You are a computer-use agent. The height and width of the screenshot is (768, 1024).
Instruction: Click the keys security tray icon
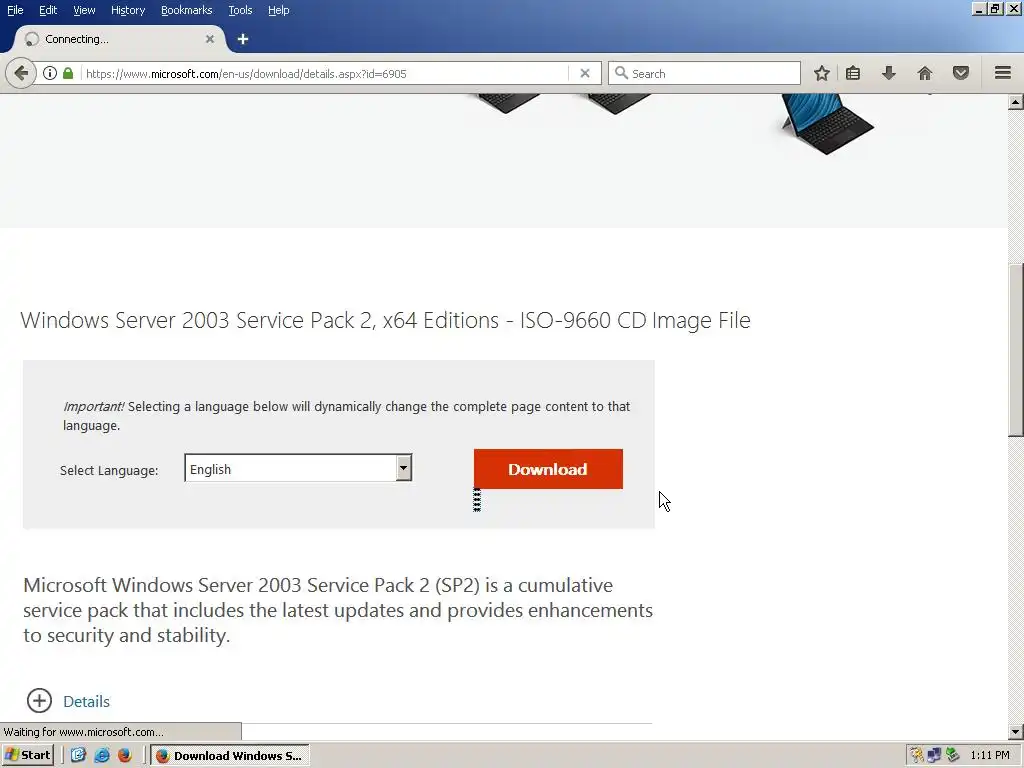(918, 755)
